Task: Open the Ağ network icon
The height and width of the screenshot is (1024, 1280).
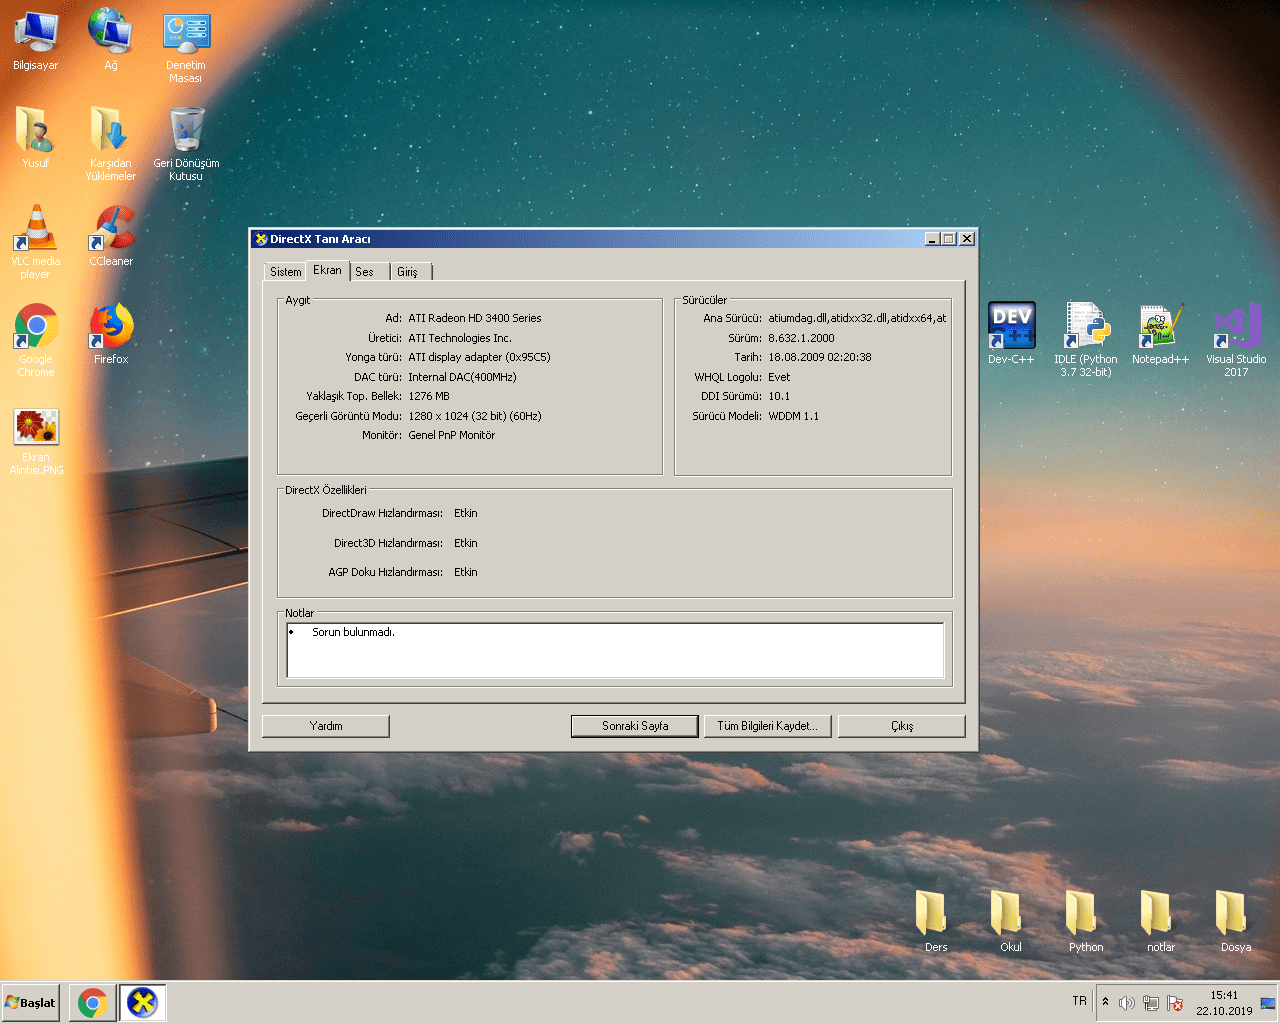Action: [111, 40]
